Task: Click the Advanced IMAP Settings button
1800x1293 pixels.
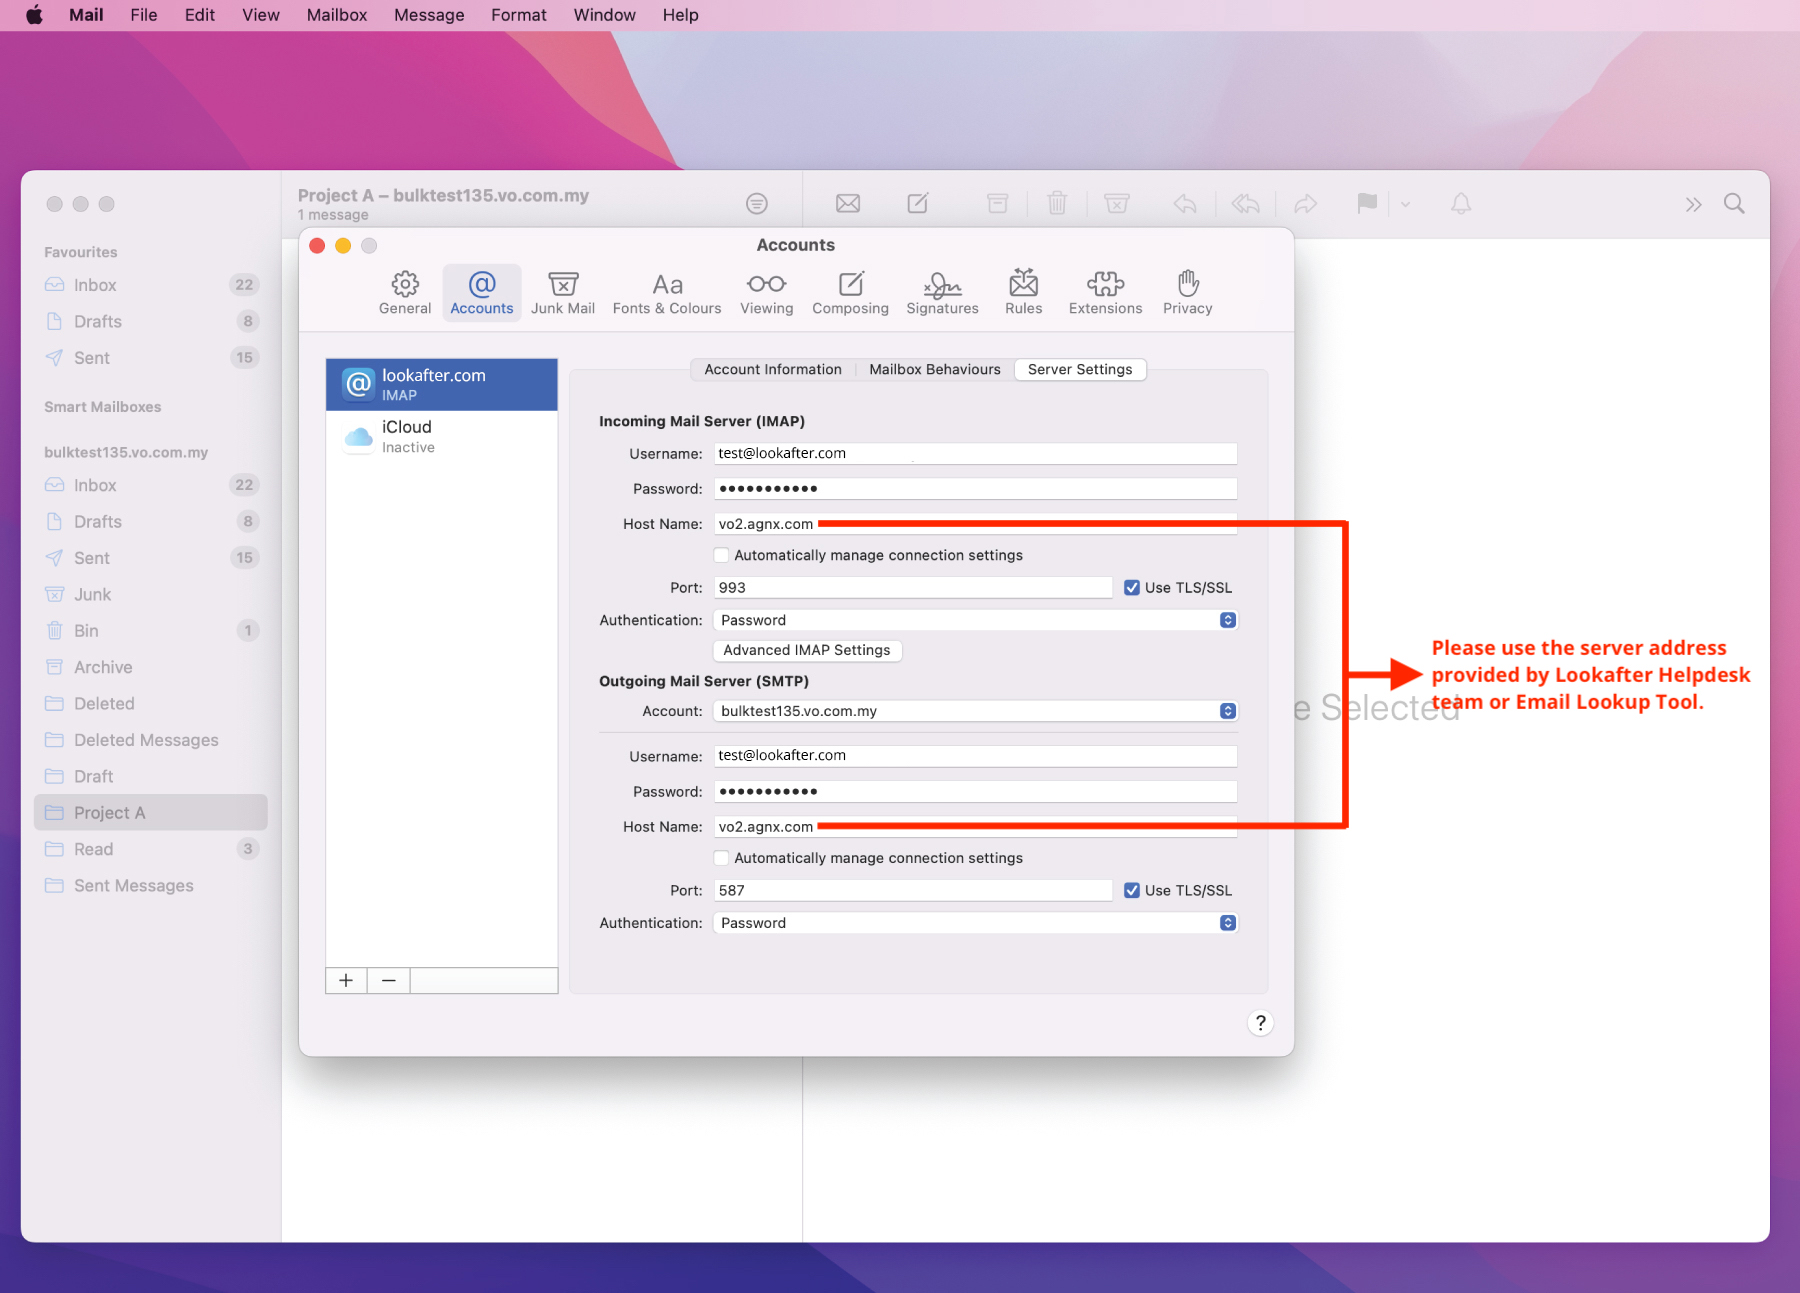Action: pos(806,651)
